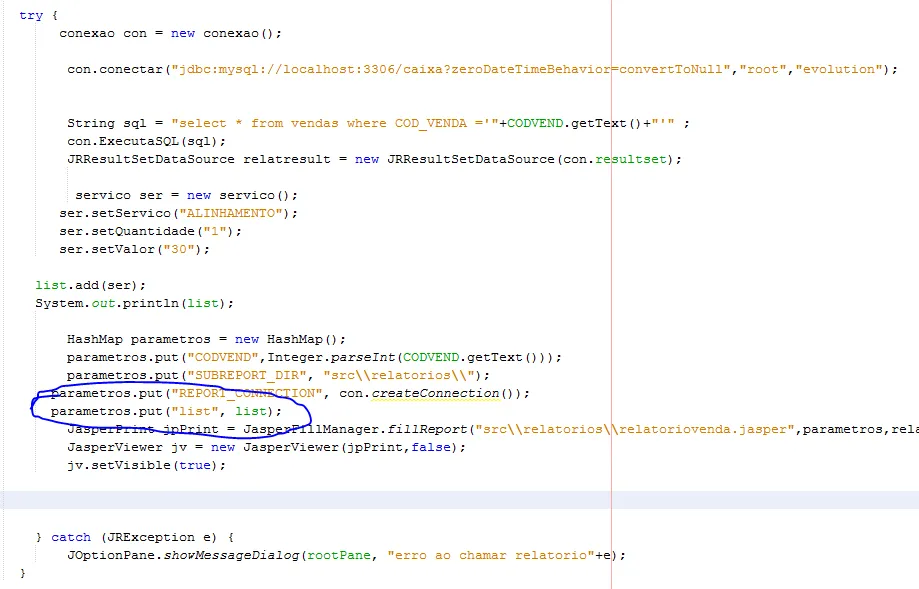Click the "evolution" password string
The width and height of the screenshot is (919, 589).
click(838, 69)
